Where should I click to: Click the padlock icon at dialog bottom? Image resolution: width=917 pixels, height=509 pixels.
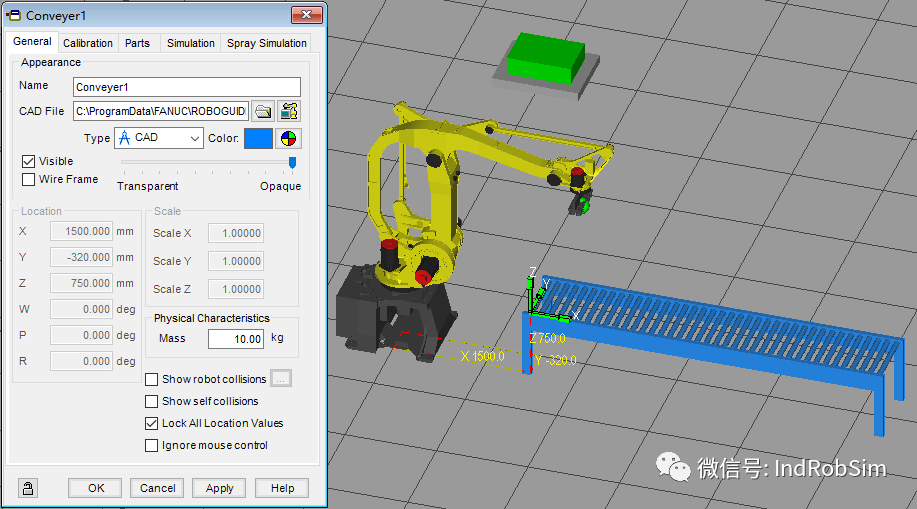(27, 488)
